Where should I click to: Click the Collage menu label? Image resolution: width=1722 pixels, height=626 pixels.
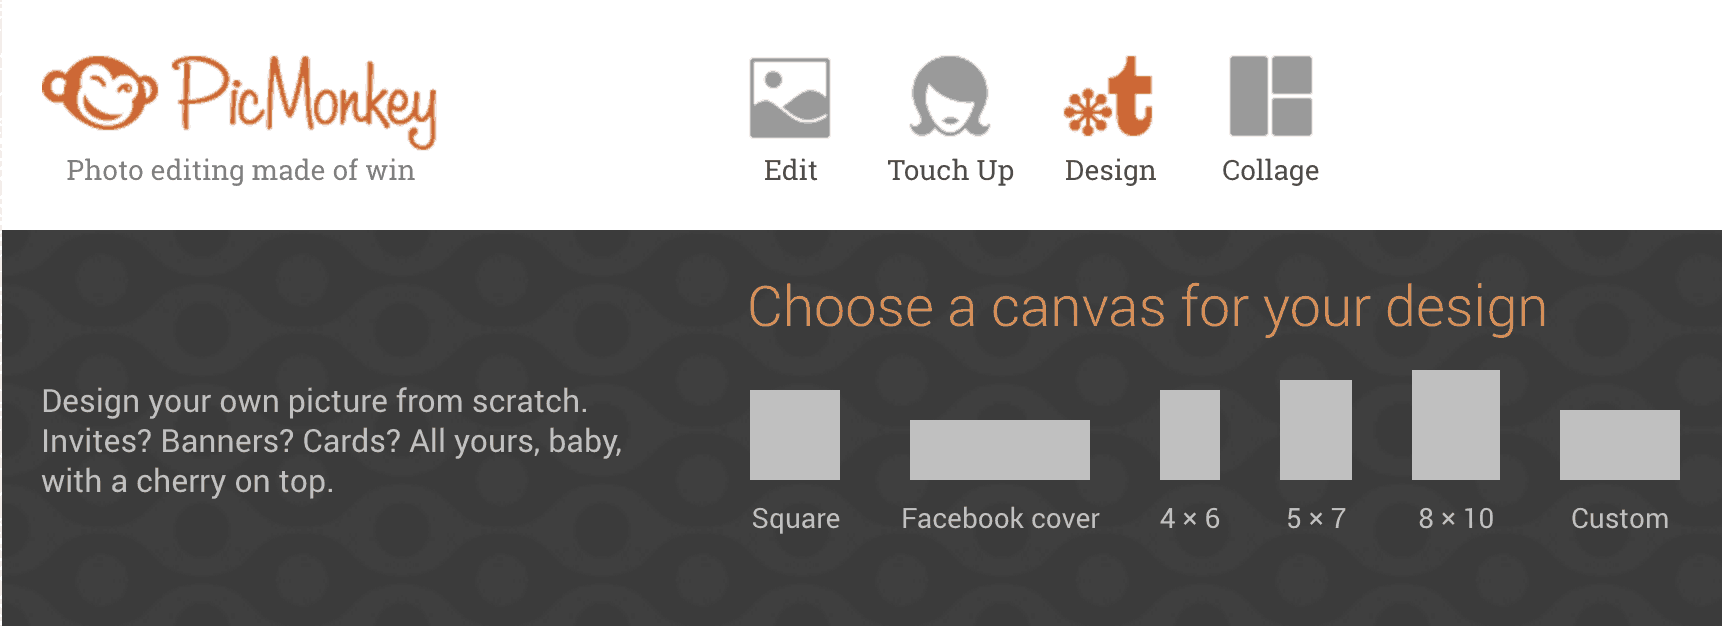pos(1271,171)
